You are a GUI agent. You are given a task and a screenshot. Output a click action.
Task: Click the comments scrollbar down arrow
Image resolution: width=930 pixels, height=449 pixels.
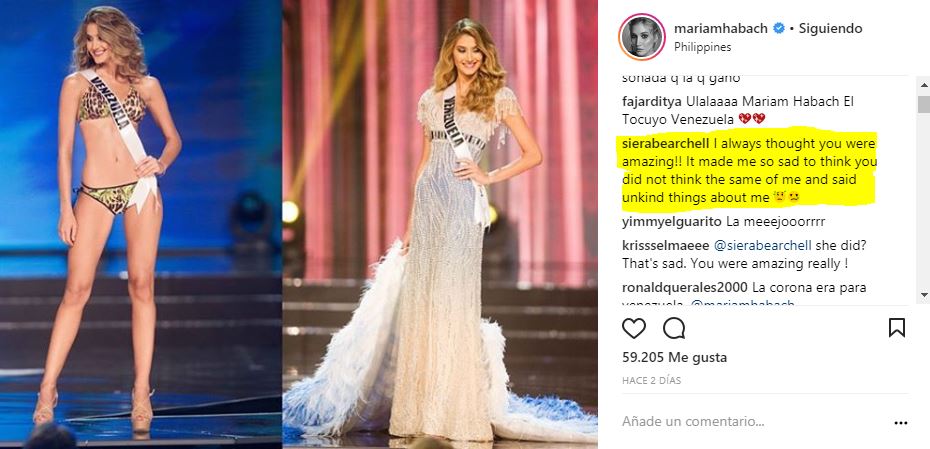(923, 295)
